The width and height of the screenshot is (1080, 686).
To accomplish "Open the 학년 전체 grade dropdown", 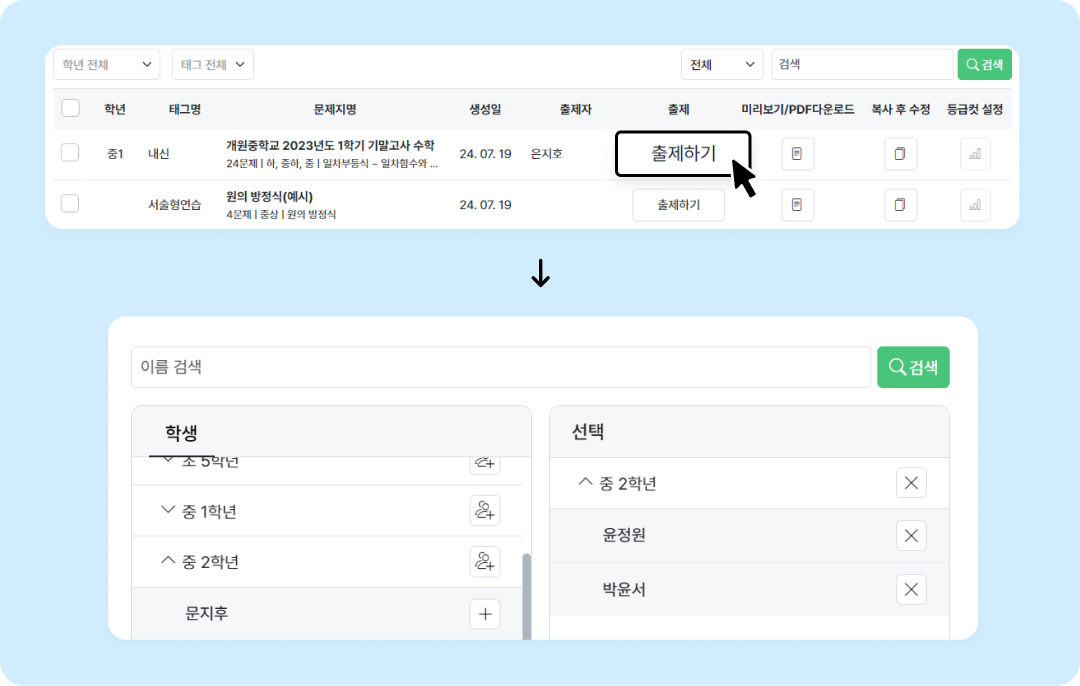I will 106,65.
